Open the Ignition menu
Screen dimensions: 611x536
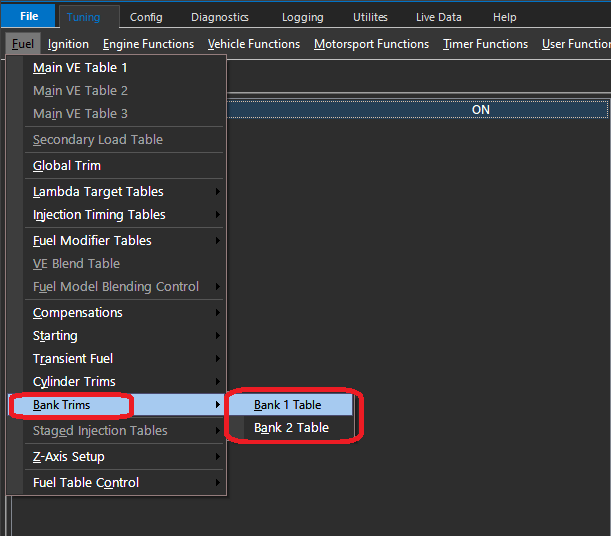point(68,44)
